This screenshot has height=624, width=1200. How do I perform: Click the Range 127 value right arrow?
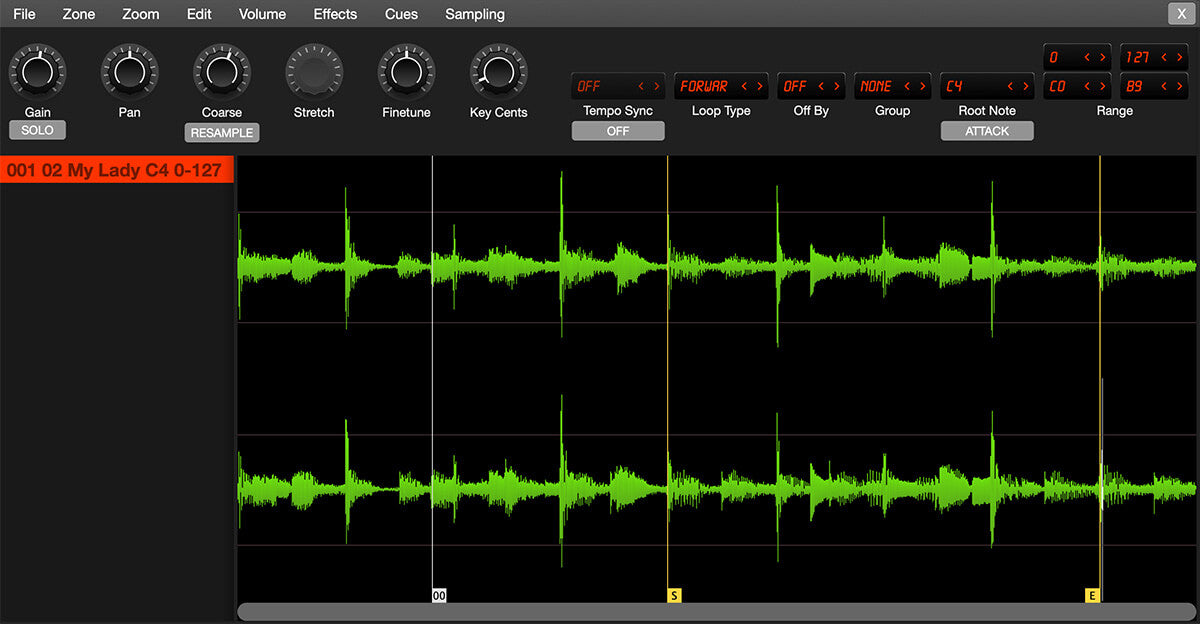1179,58
